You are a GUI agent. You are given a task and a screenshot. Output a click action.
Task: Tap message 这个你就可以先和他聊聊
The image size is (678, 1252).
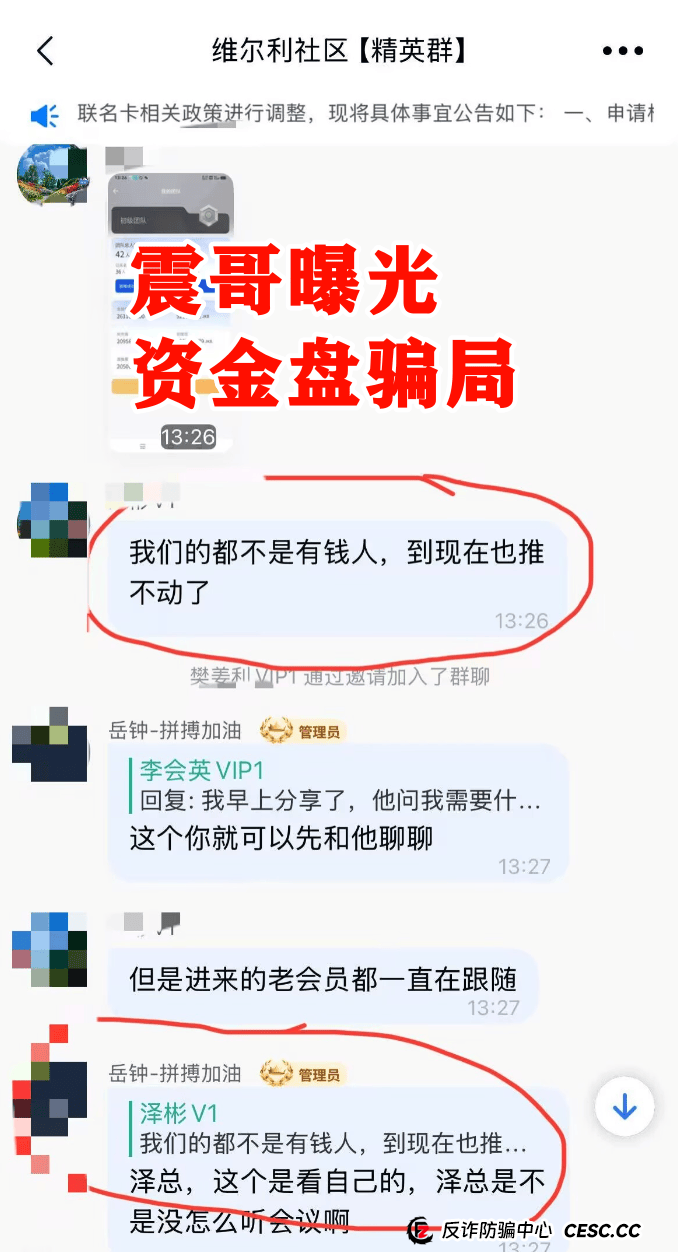pyautogui.click(x=282, y=838)
